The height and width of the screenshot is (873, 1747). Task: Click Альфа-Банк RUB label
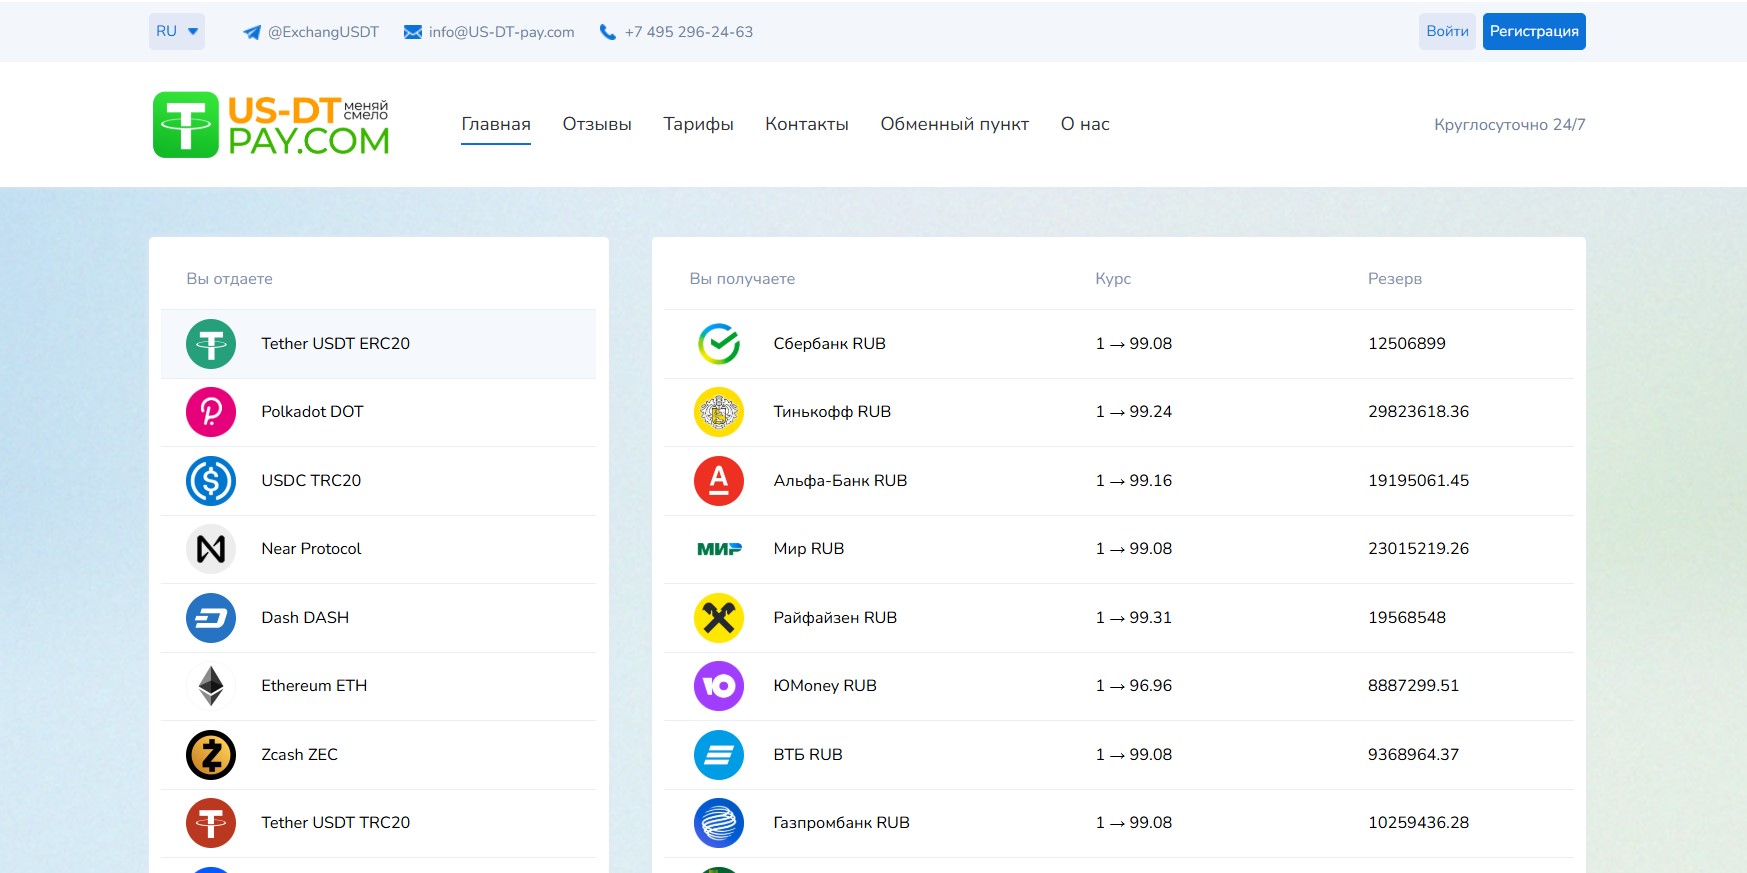tap(840, 481)
